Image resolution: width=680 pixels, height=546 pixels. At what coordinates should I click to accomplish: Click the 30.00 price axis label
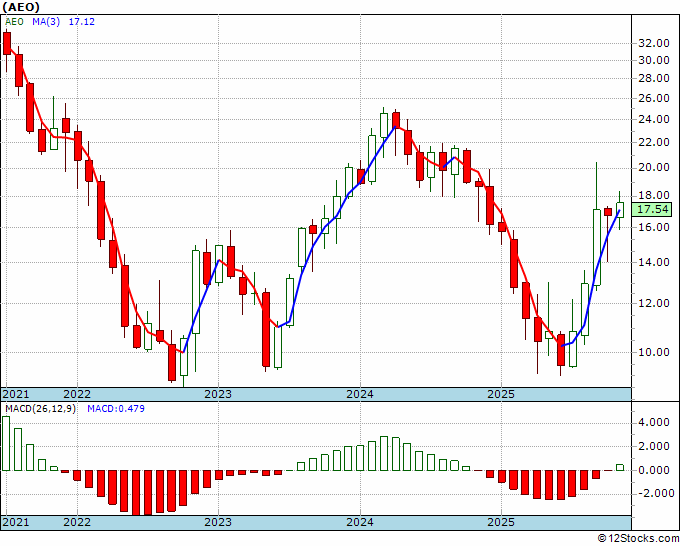click(654, 60)
